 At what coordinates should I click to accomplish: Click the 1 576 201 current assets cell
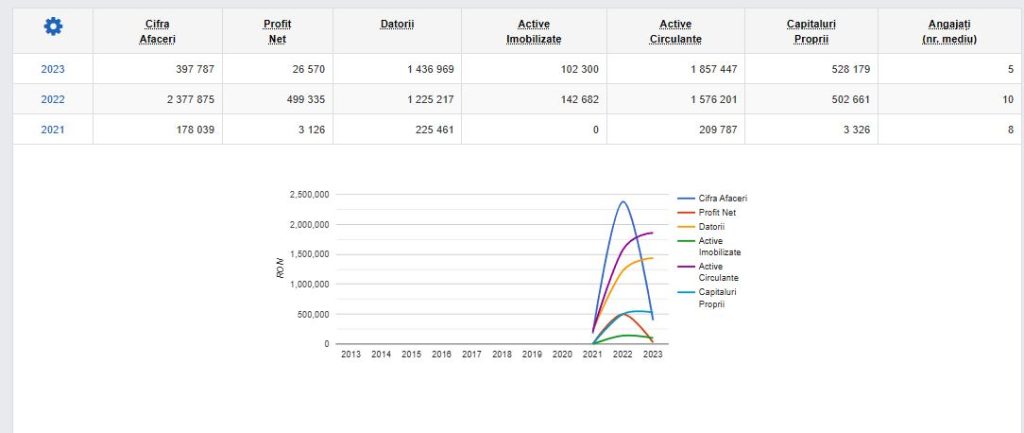coord(675,99)
